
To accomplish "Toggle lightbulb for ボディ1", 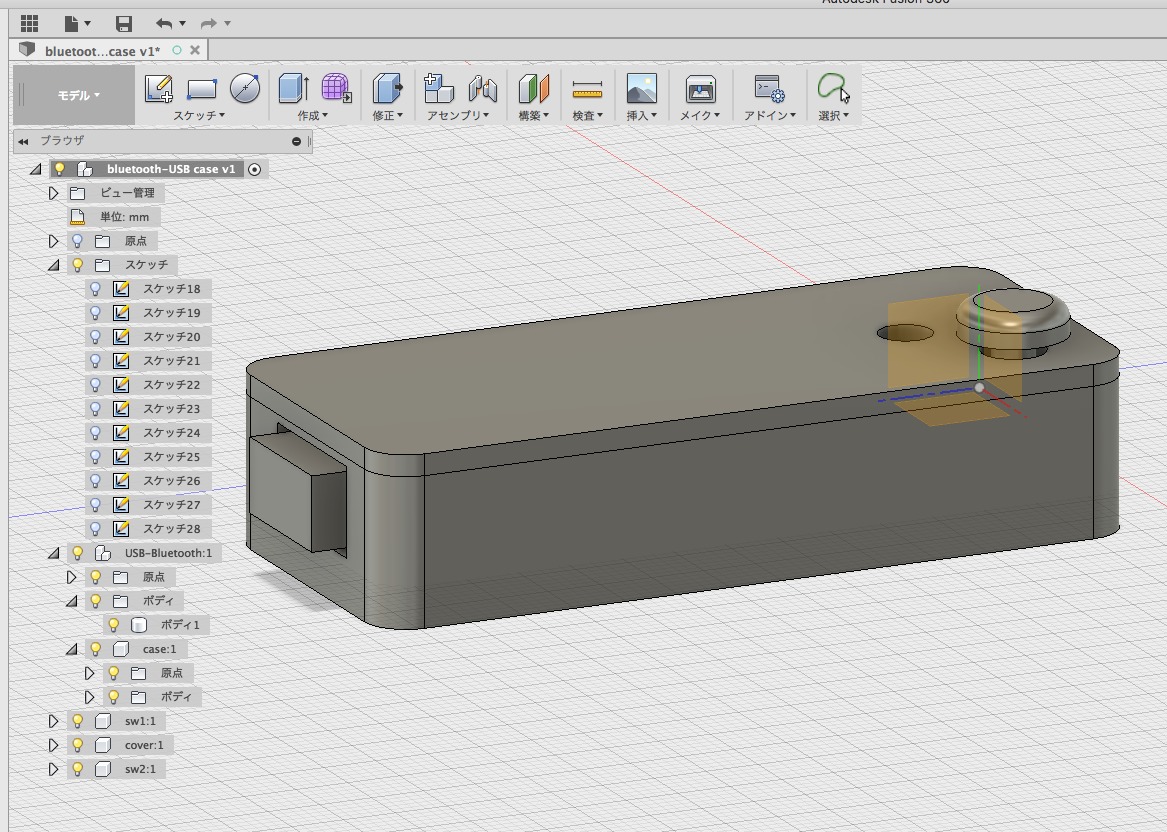I will (x=114, y=625).
